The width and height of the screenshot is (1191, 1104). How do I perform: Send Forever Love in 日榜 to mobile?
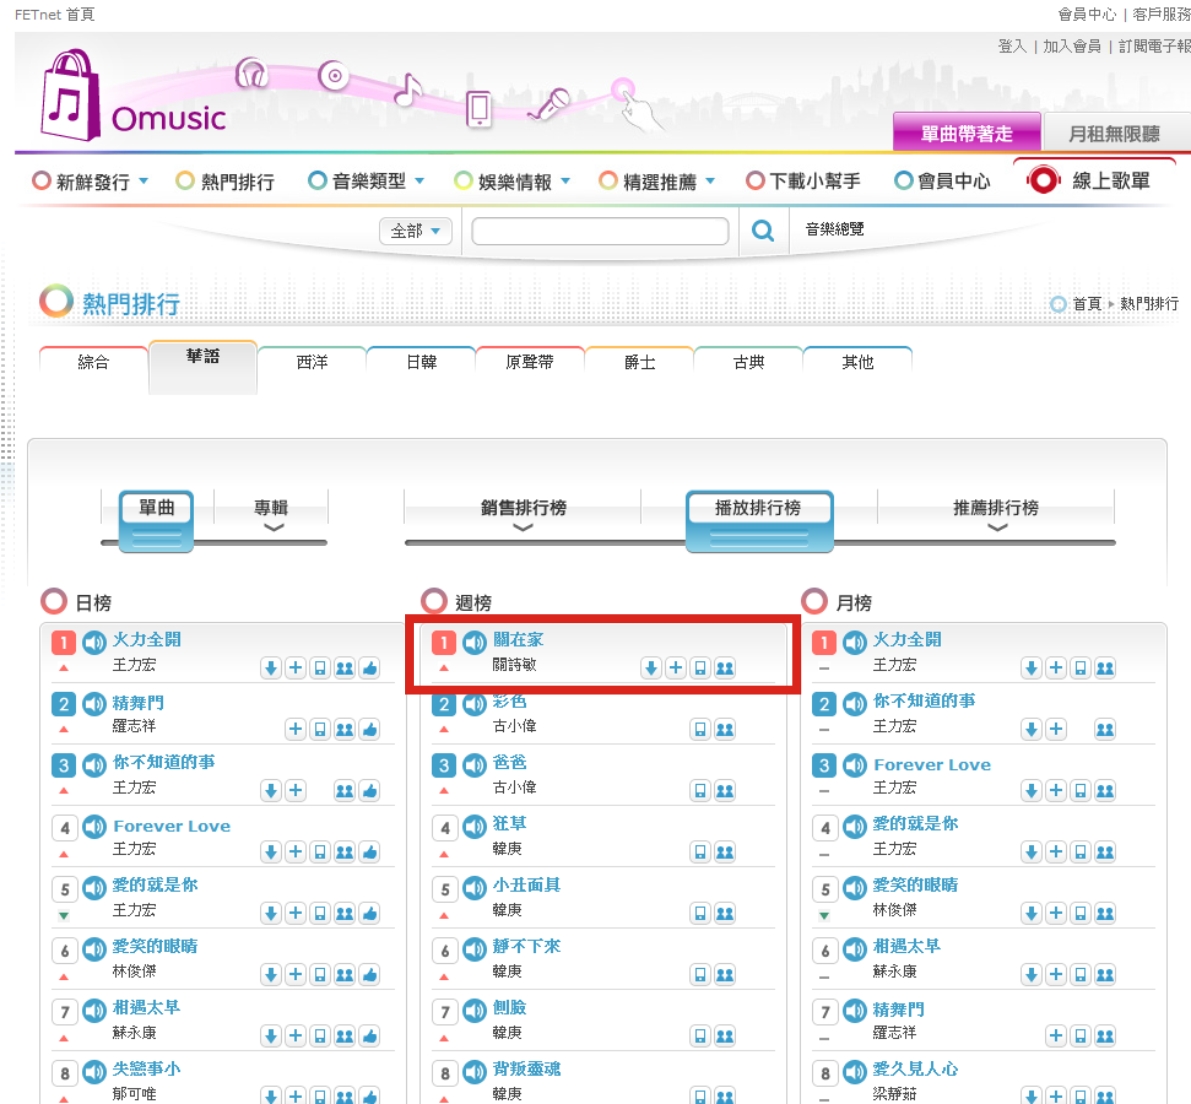(x=320, y=852)
